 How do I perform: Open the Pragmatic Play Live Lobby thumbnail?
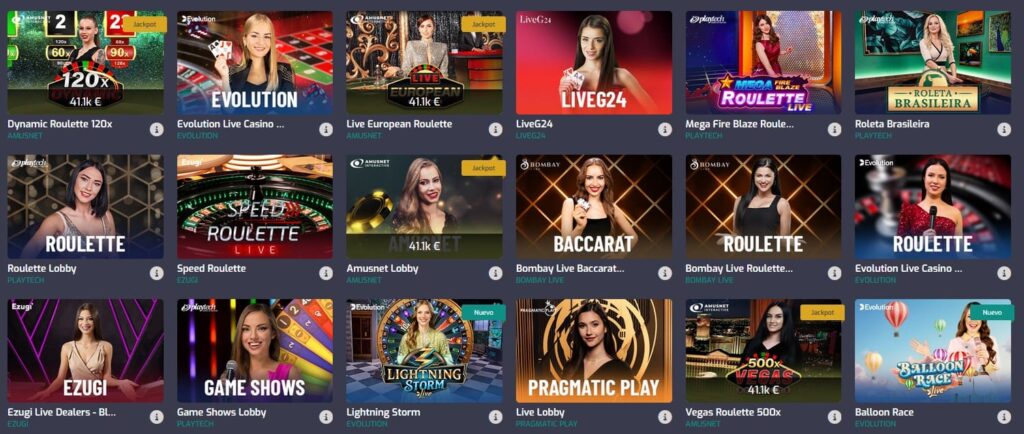tap(594, 350)
